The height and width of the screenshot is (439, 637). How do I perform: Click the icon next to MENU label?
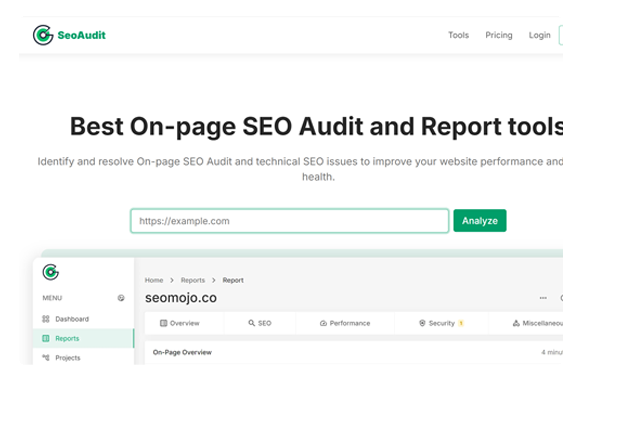click(x=121, y=298)
